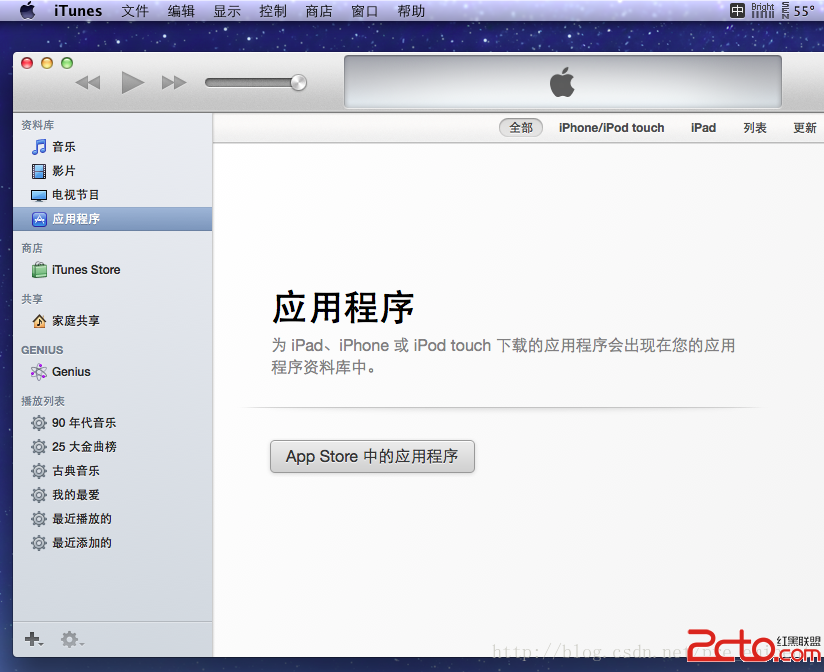Open the 编辑 menu
This screenshot has width=824, height=672.
[181, 11]
